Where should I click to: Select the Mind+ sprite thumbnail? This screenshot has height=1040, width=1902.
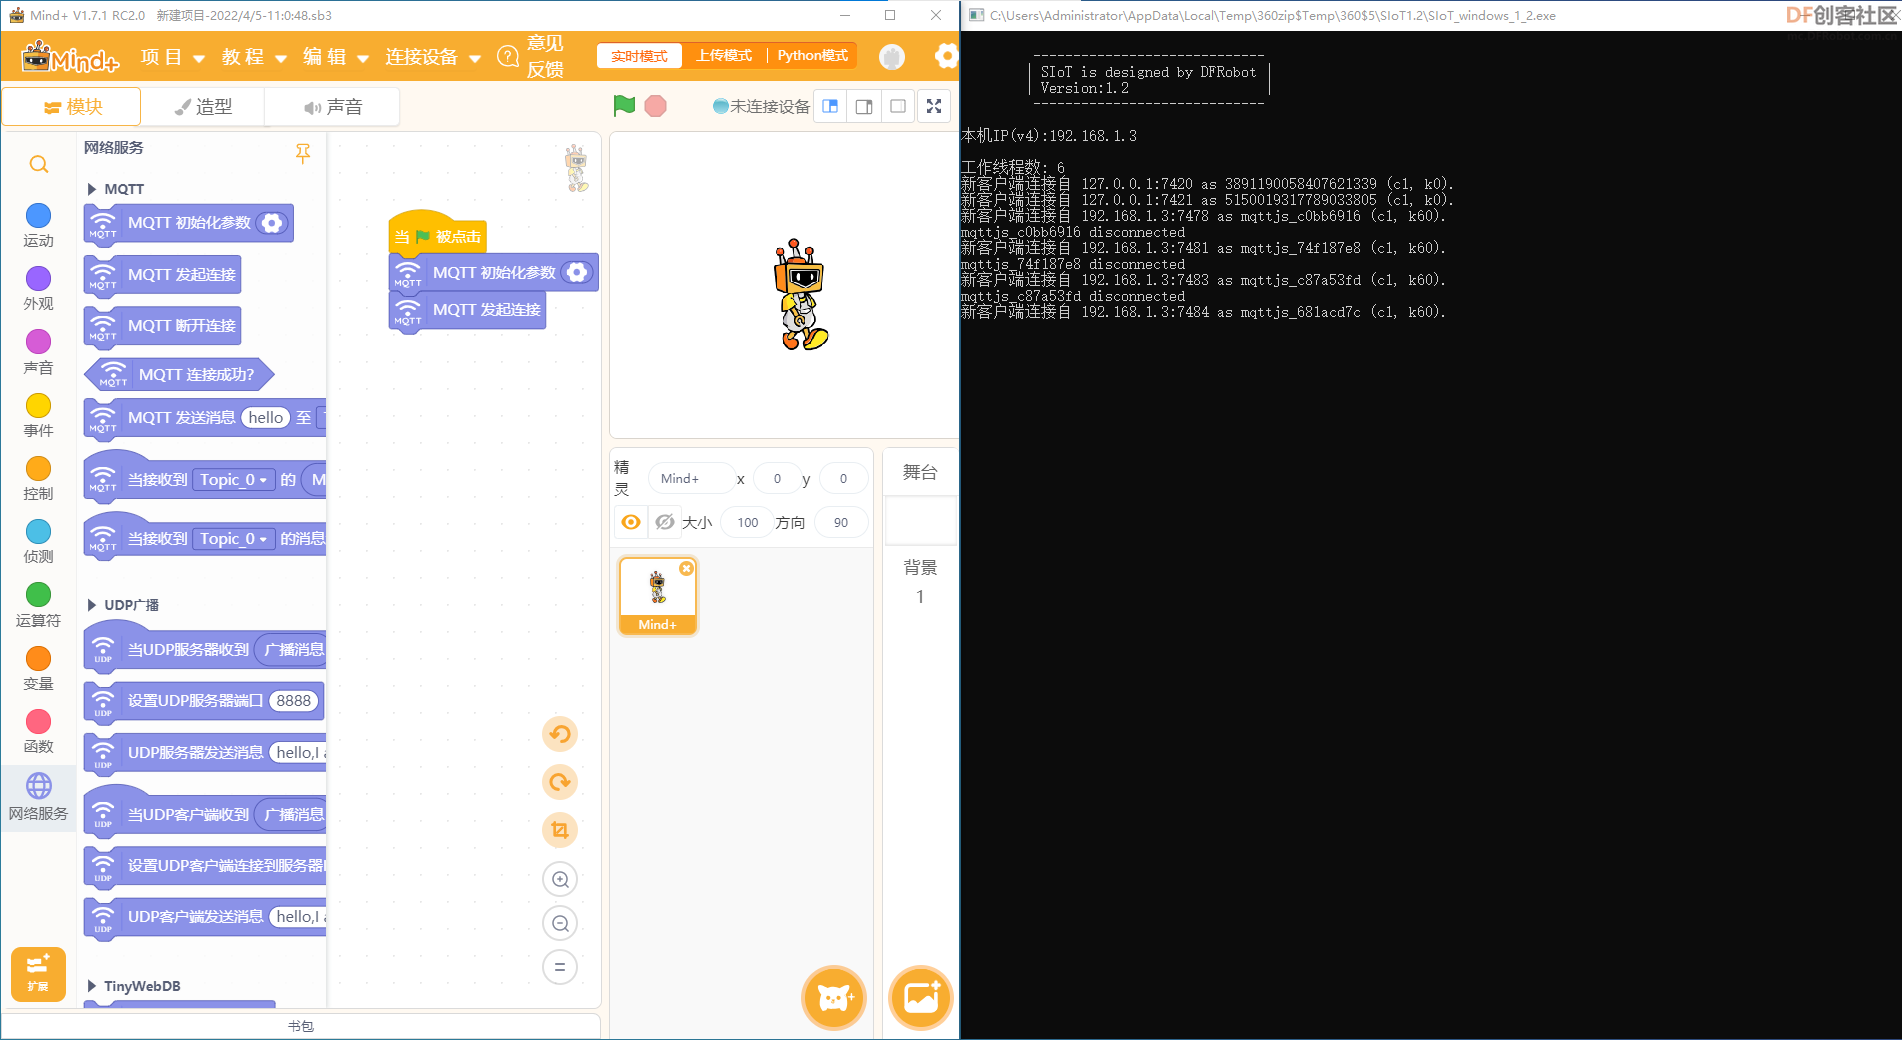(x=657, y=596)
